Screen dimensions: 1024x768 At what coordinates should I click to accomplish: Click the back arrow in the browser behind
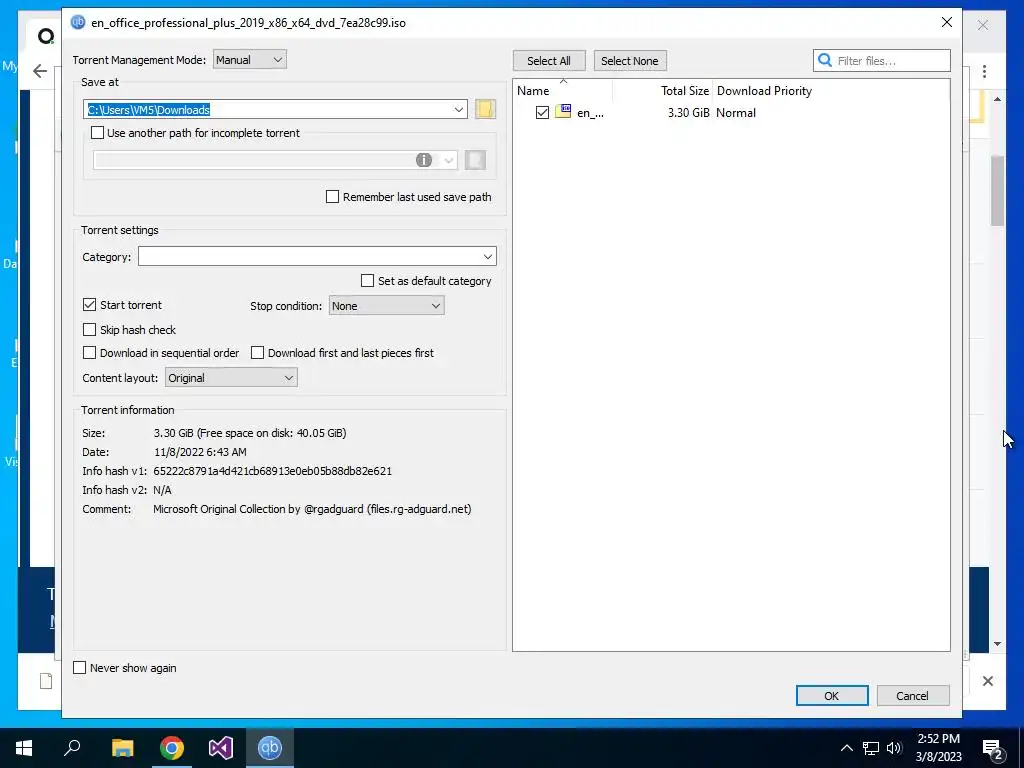pyautogui.click(x=40, y=71)
